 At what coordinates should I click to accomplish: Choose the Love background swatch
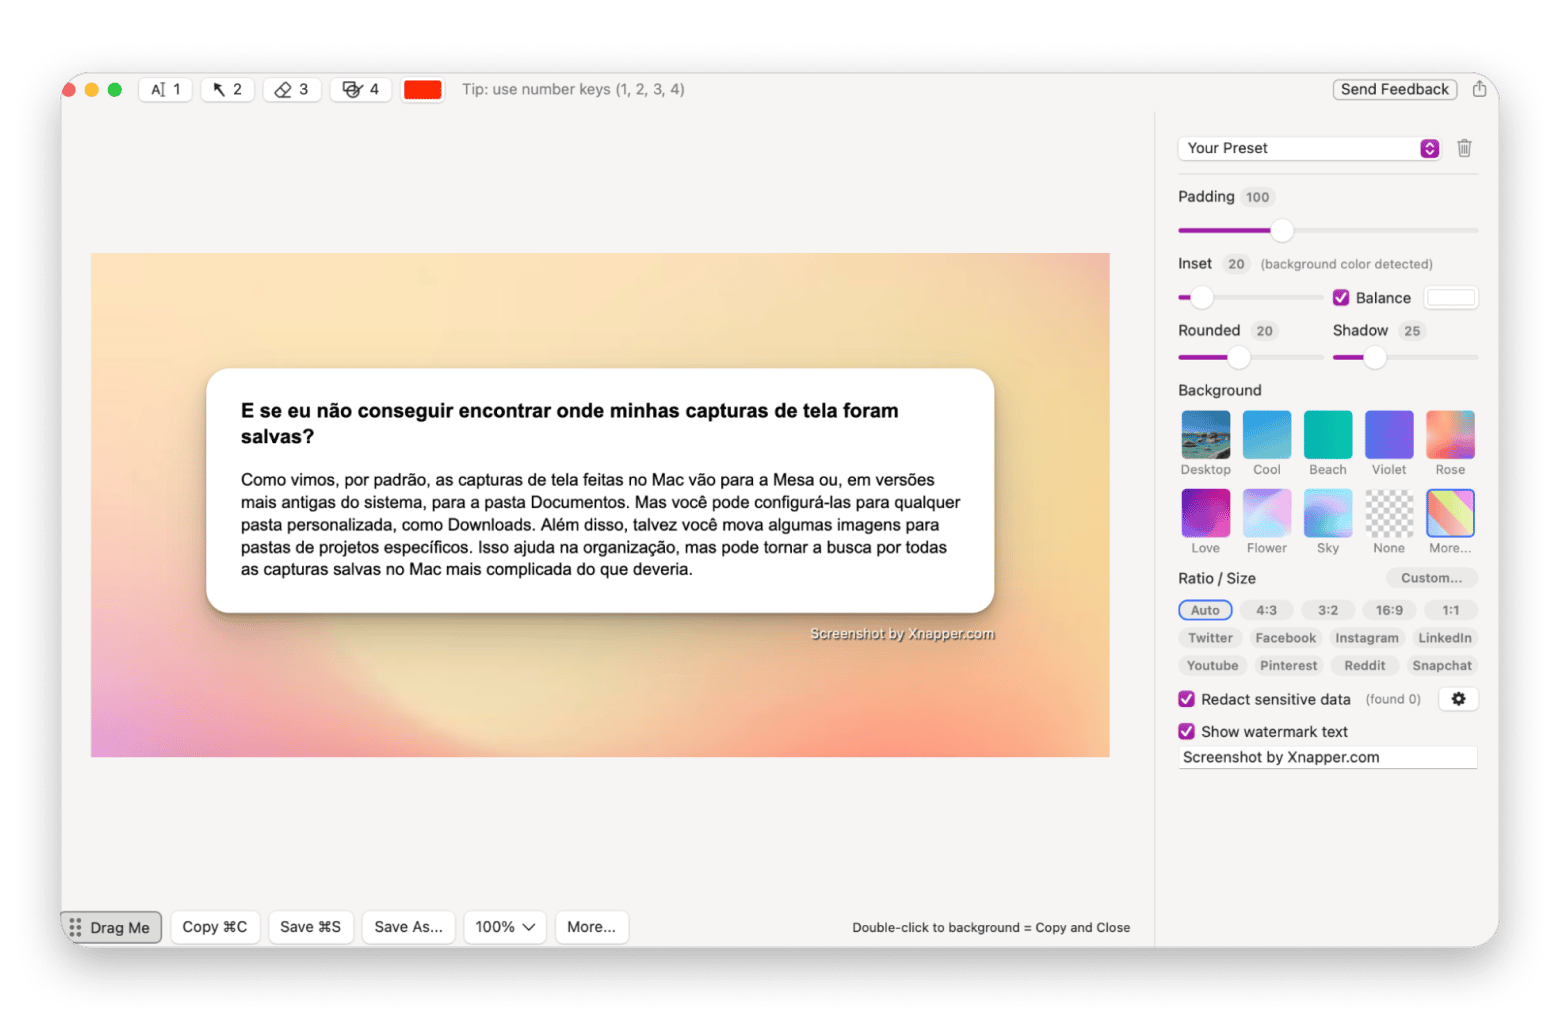point(1205,513)
